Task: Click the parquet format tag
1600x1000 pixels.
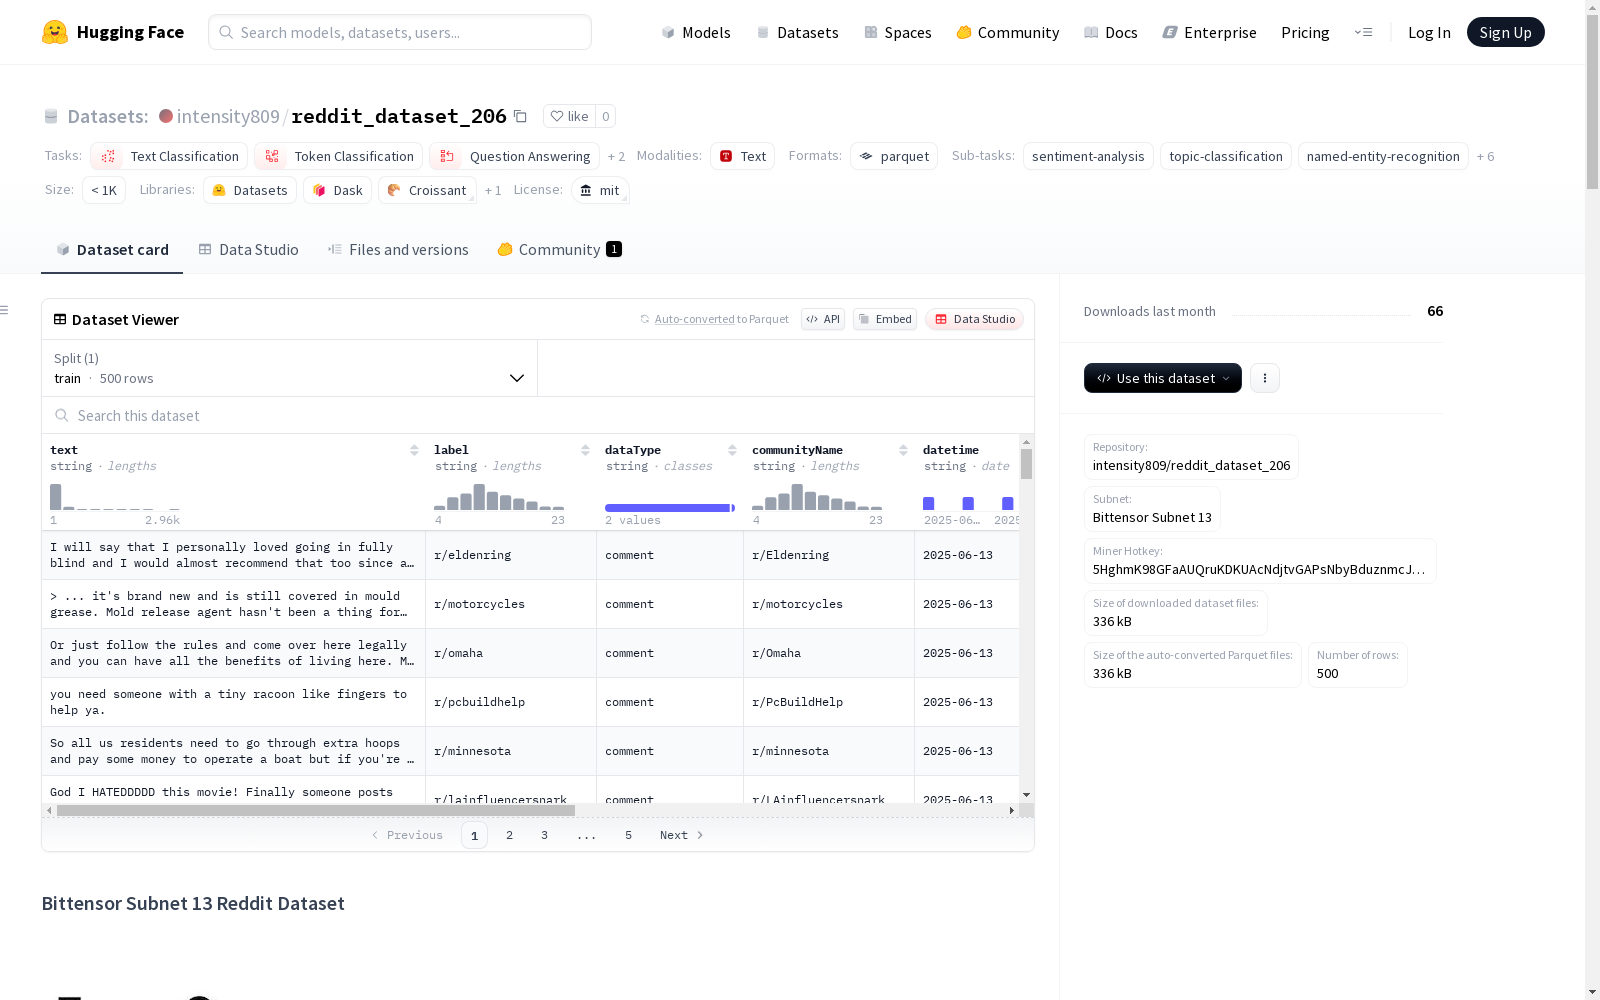Action: [894, 156]
